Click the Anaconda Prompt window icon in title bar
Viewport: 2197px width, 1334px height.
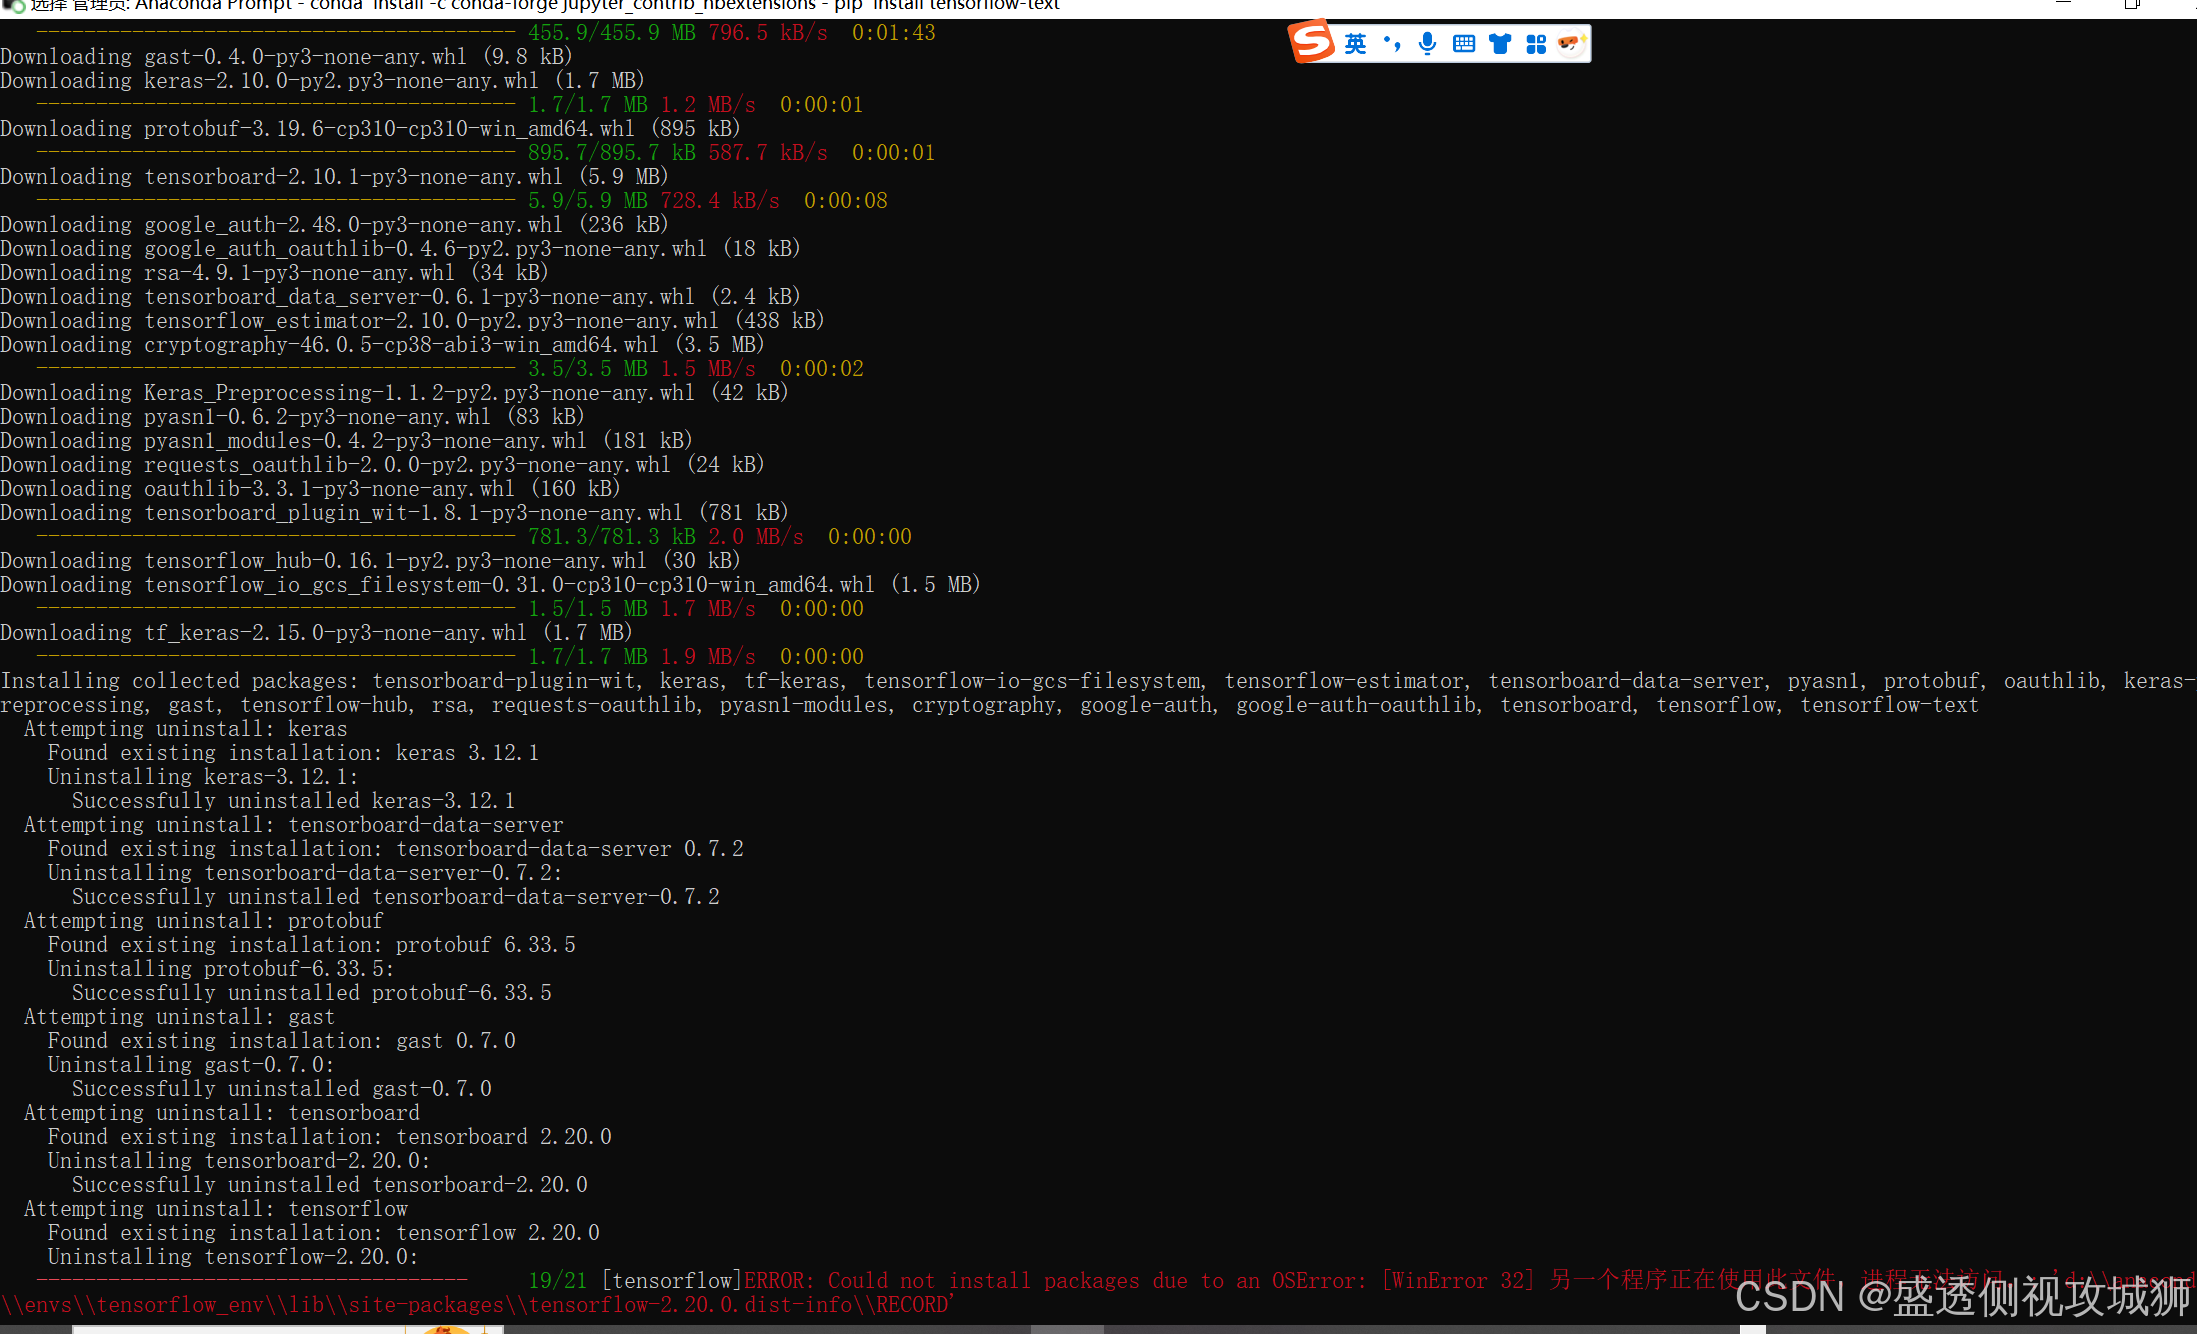point(14,5)
